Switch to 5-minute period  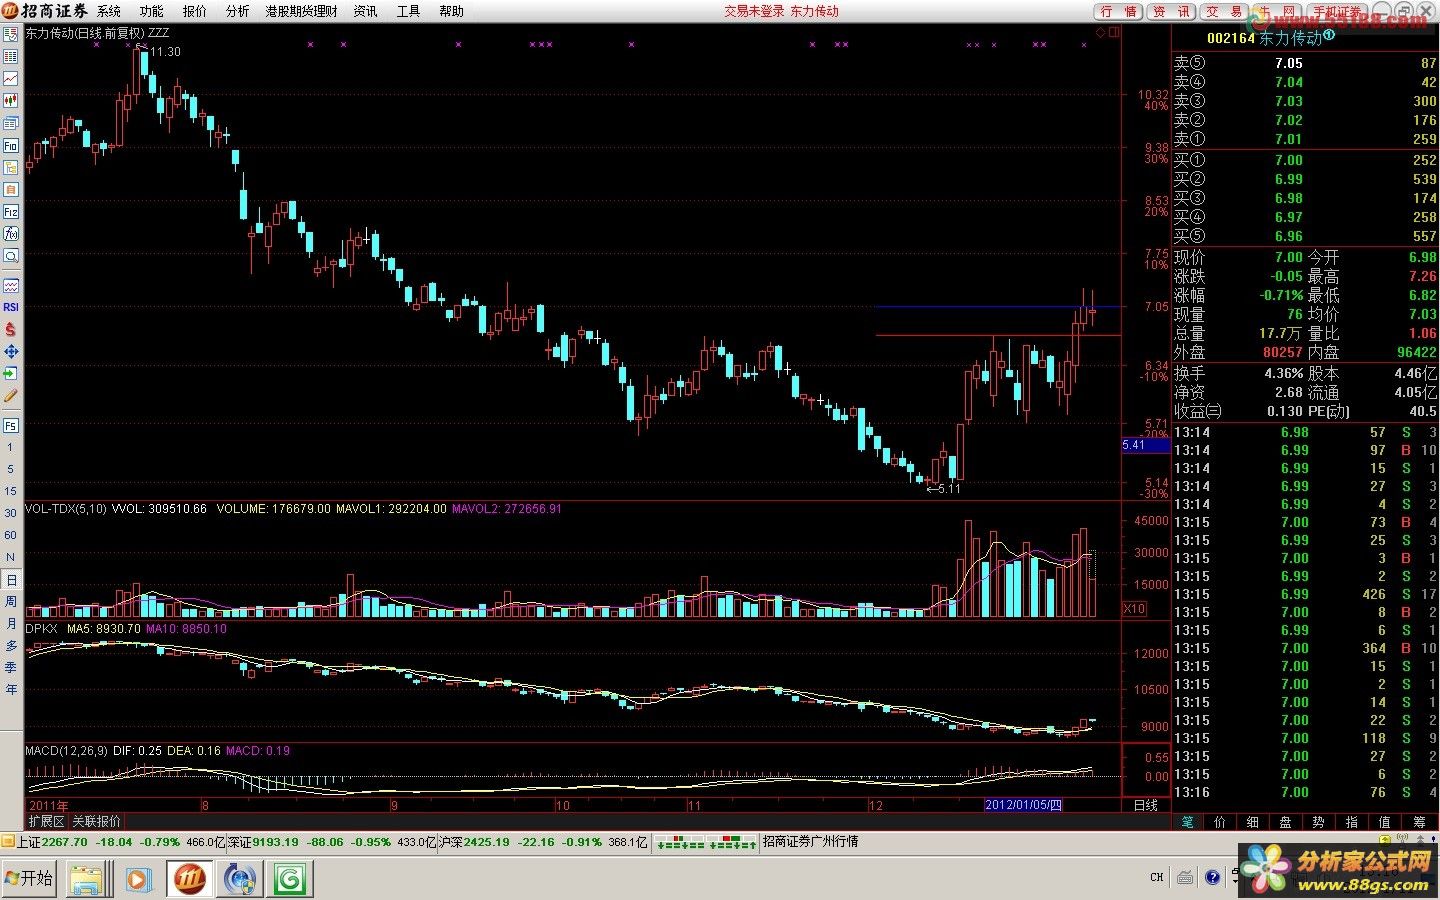(x=11, y=469)
